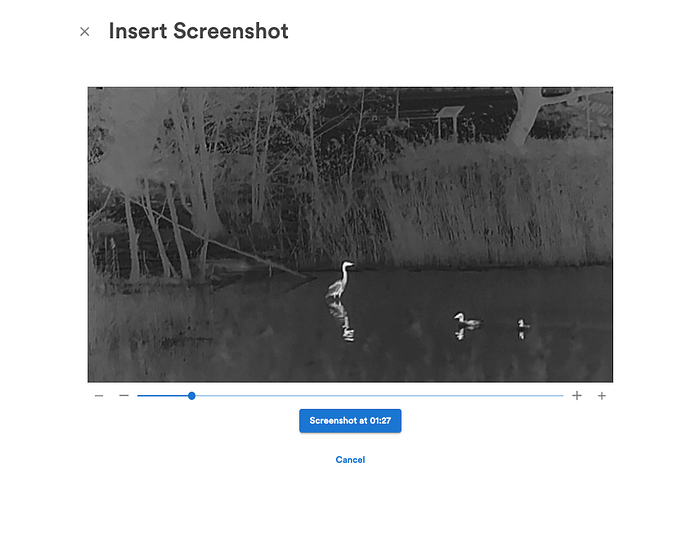Step back with the larger minus icon
Image resolution: width=700 pixels, height=538 pixels.
pos(124,395)
